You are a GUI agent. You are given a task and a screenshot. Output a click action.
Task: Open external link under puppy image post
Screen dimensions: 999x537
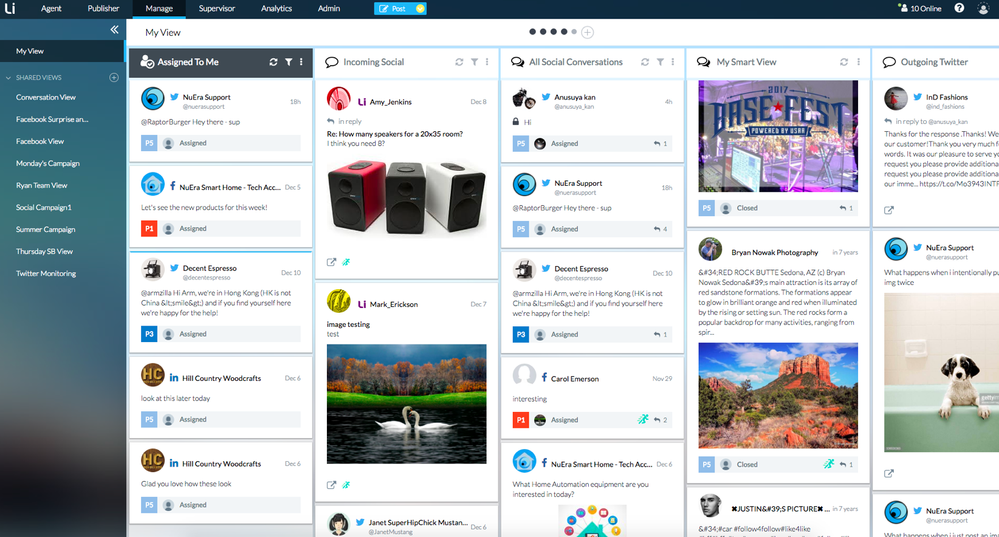tap(889, 473)
